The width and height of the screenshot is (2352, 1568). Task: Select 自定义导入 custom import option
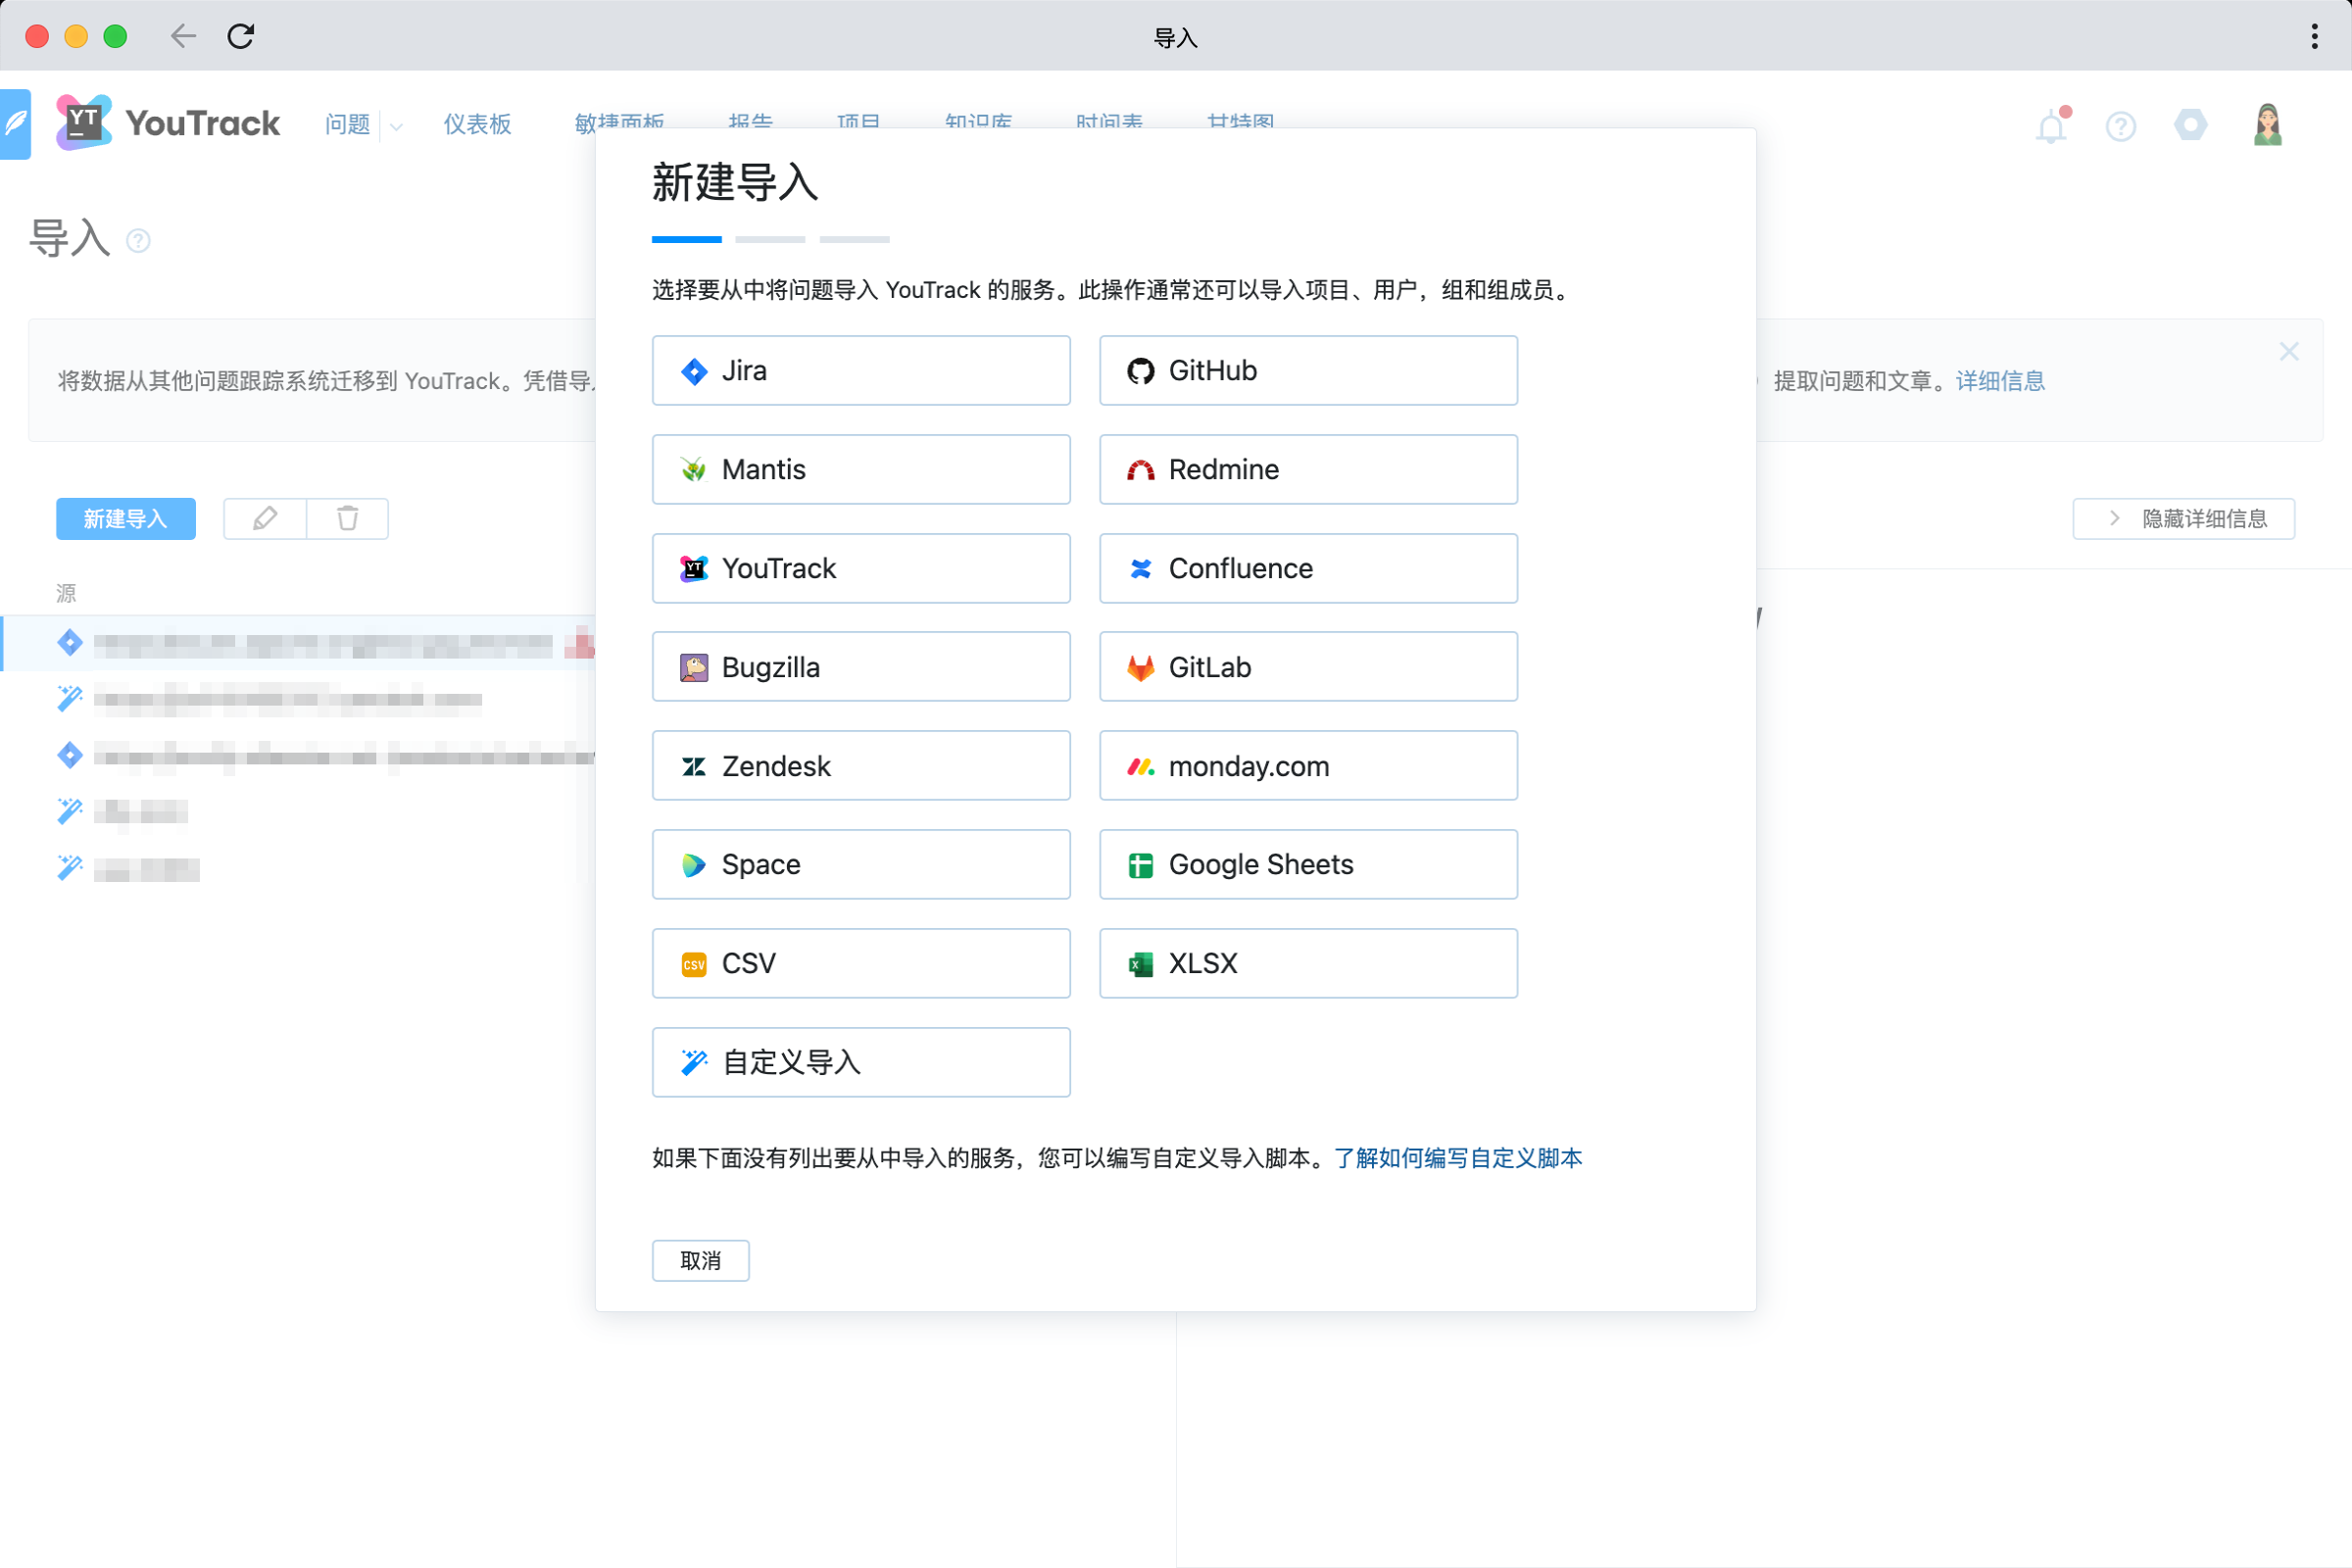coord(861,1062)
